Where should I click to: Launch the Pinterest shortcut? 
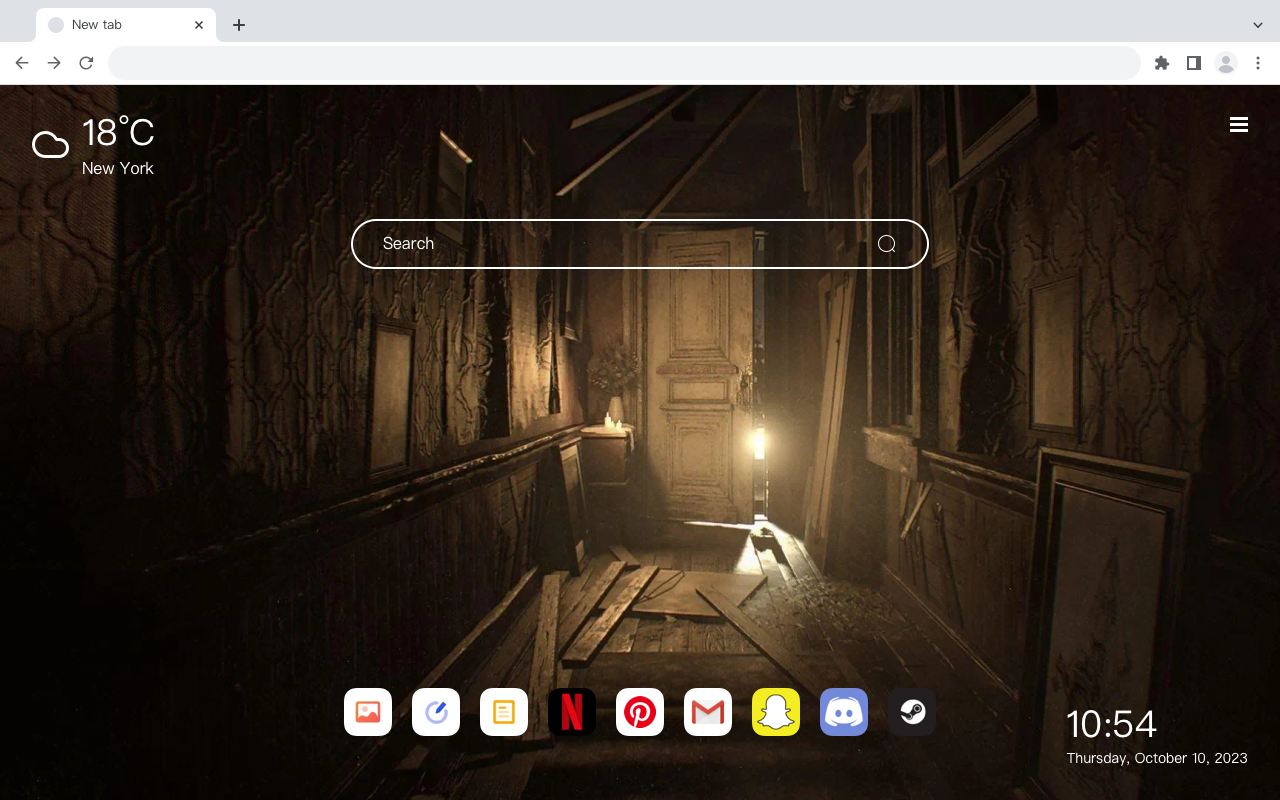[x=640, y=712]
